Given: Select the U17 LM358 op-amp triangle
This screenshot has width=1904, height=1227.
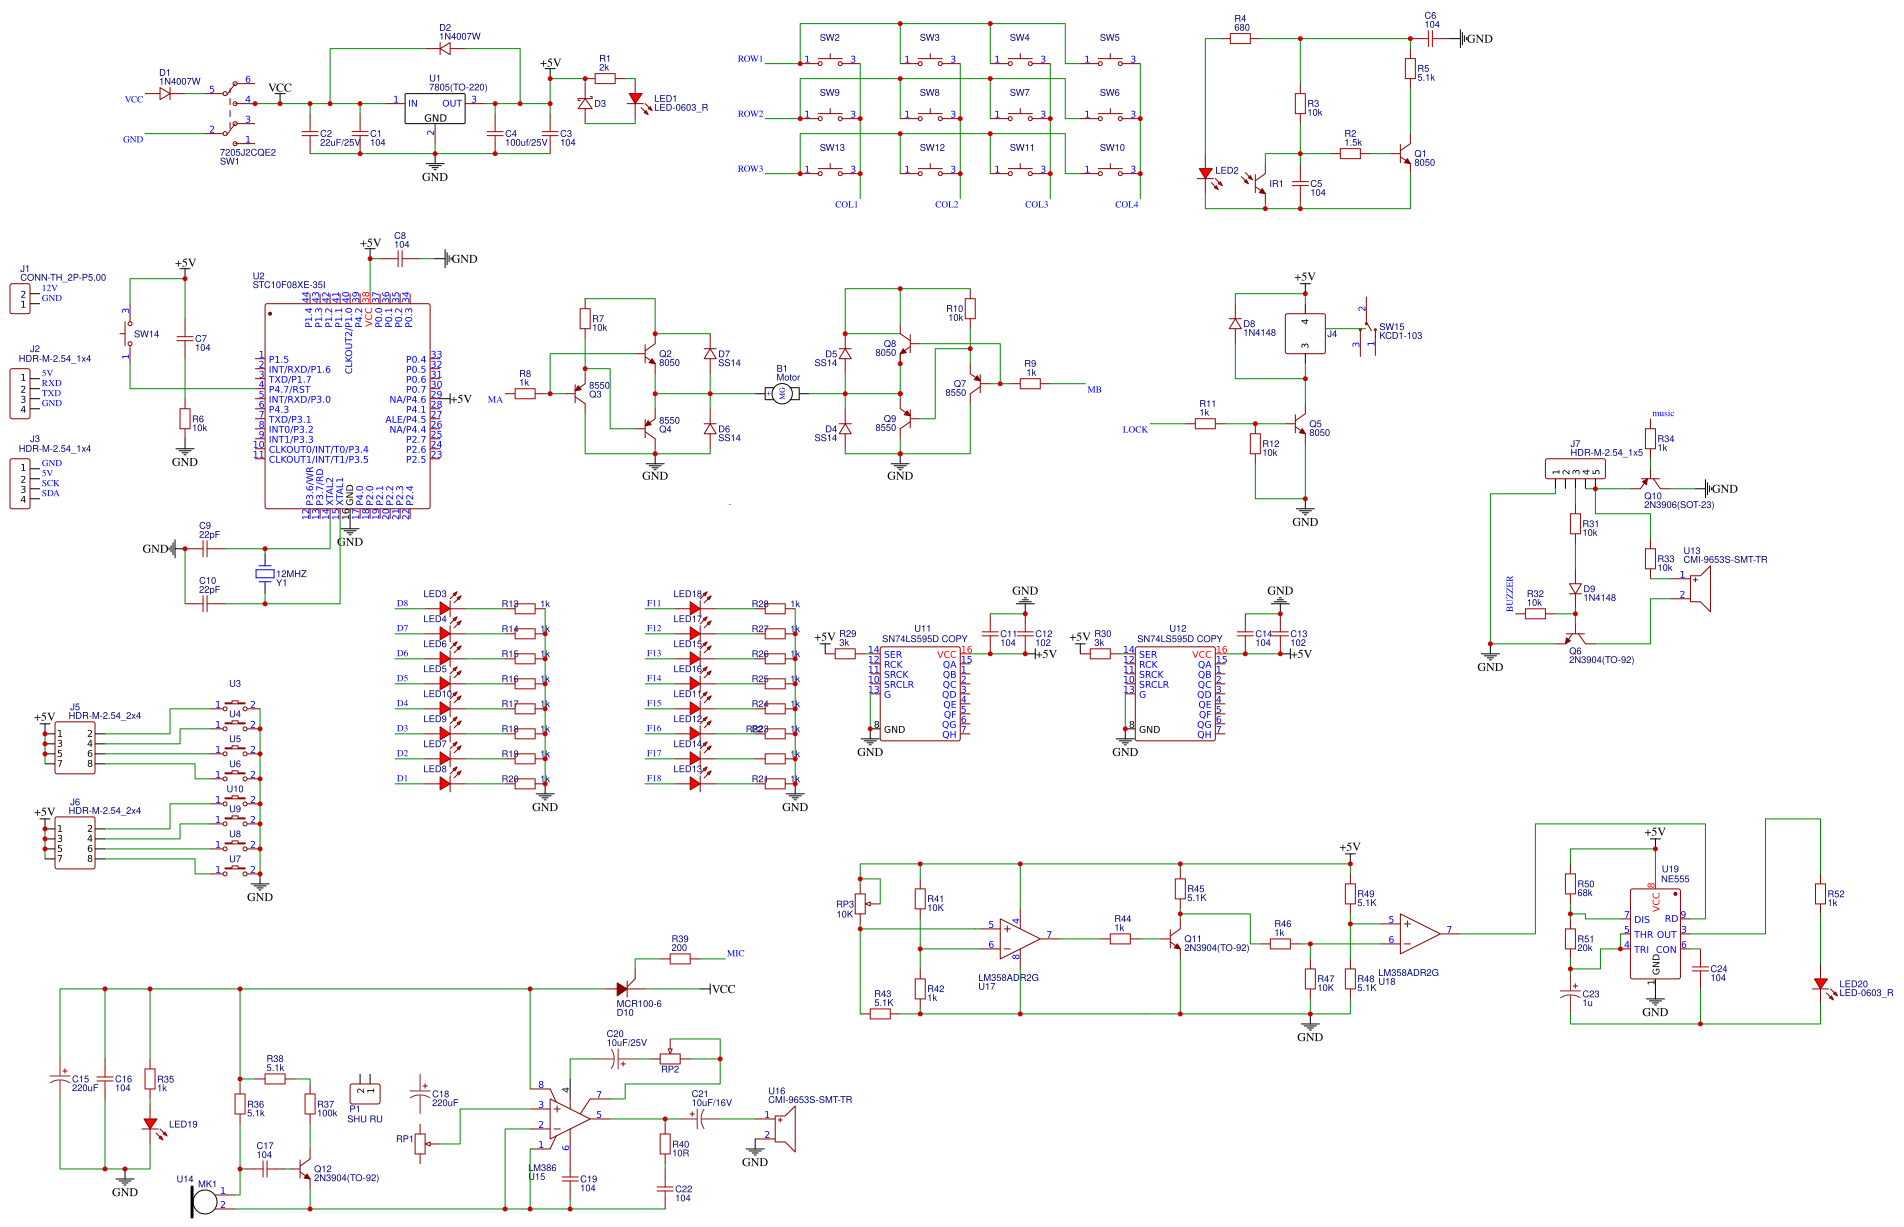Looking at the screenshot, I should click(x=1020, y=939).
